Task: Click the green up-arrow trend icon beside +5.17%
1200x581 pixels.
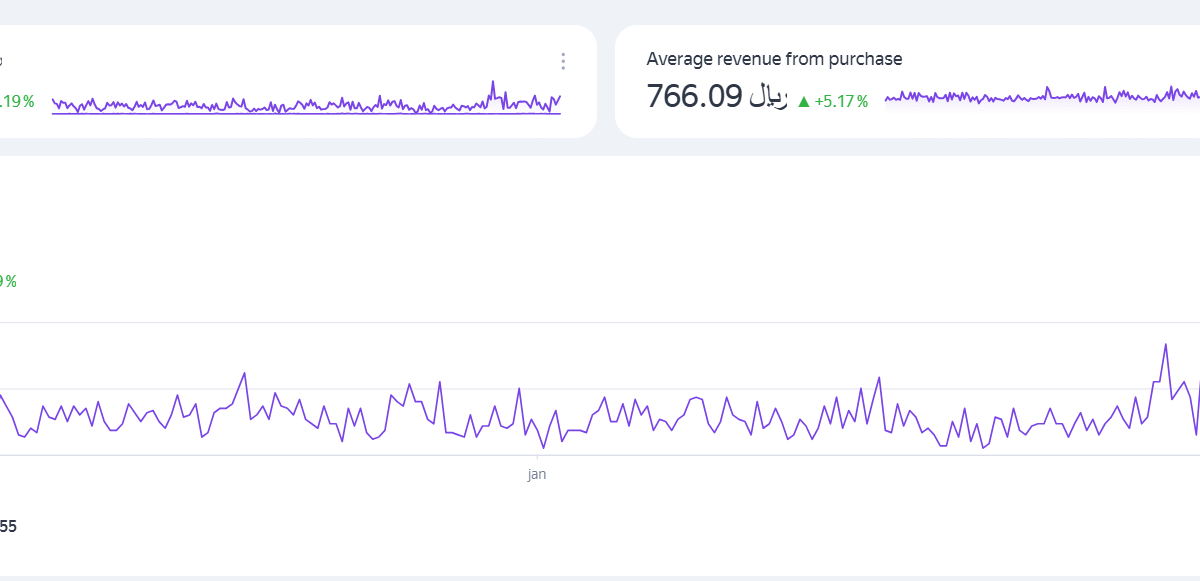Action: click(803, 101)
